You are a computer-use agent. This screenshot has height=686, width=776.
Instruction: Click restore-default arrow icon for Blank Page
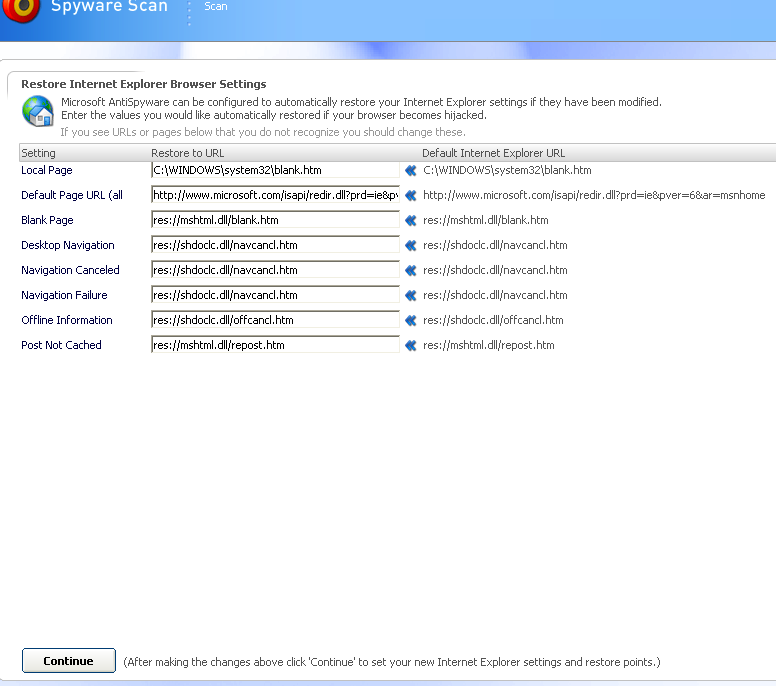411,221
